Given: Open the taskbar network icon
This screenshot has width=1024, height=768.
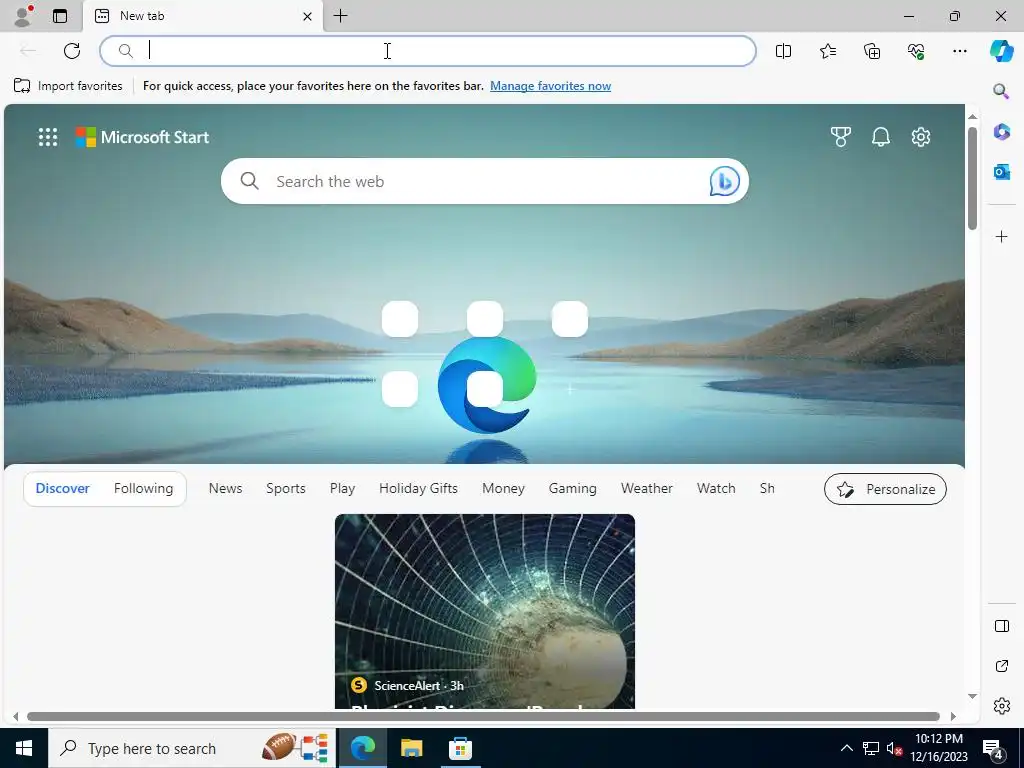Looking at the screenshot, I should (871, 748).
